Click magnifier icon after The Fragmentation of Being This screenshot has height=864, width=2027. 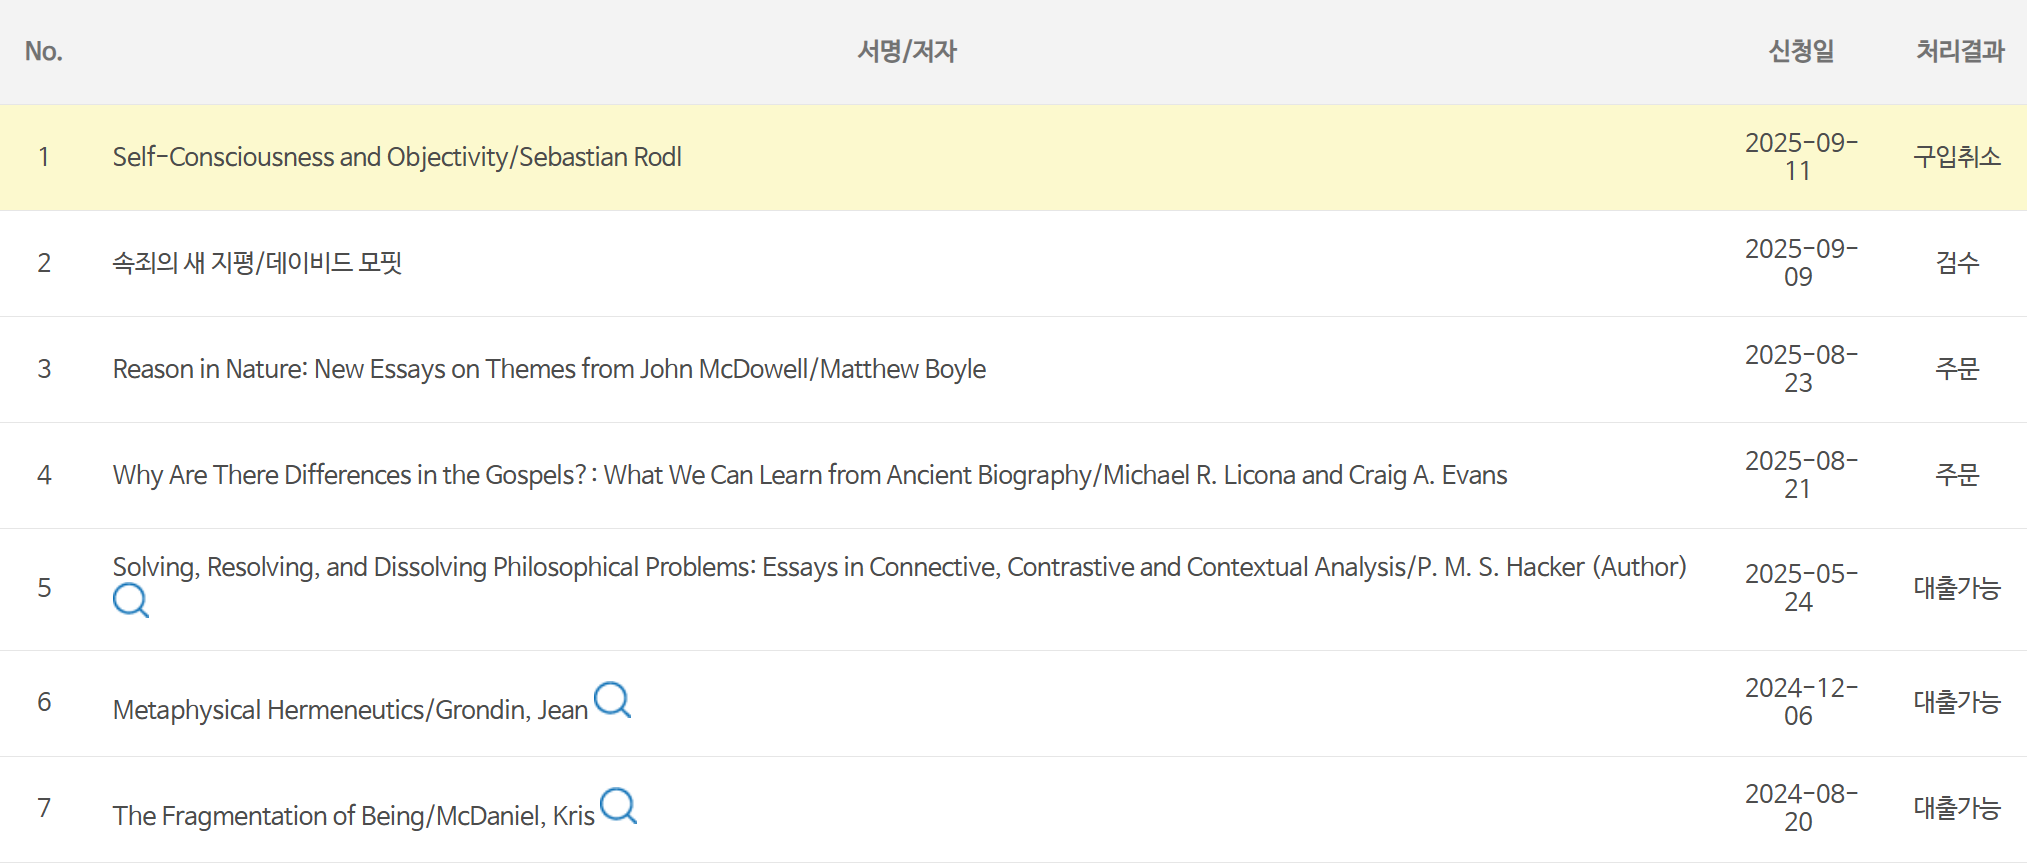[x=618, y=806]
